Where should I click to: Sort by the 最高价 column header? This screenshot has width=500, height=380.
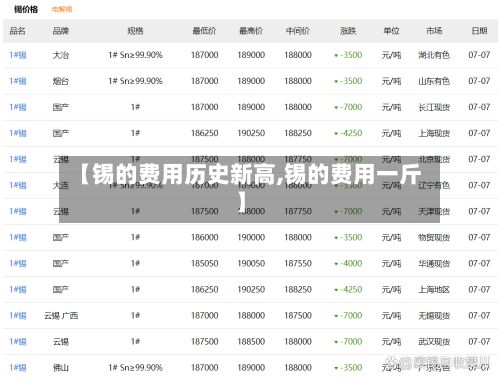click(x=251, y=31)
